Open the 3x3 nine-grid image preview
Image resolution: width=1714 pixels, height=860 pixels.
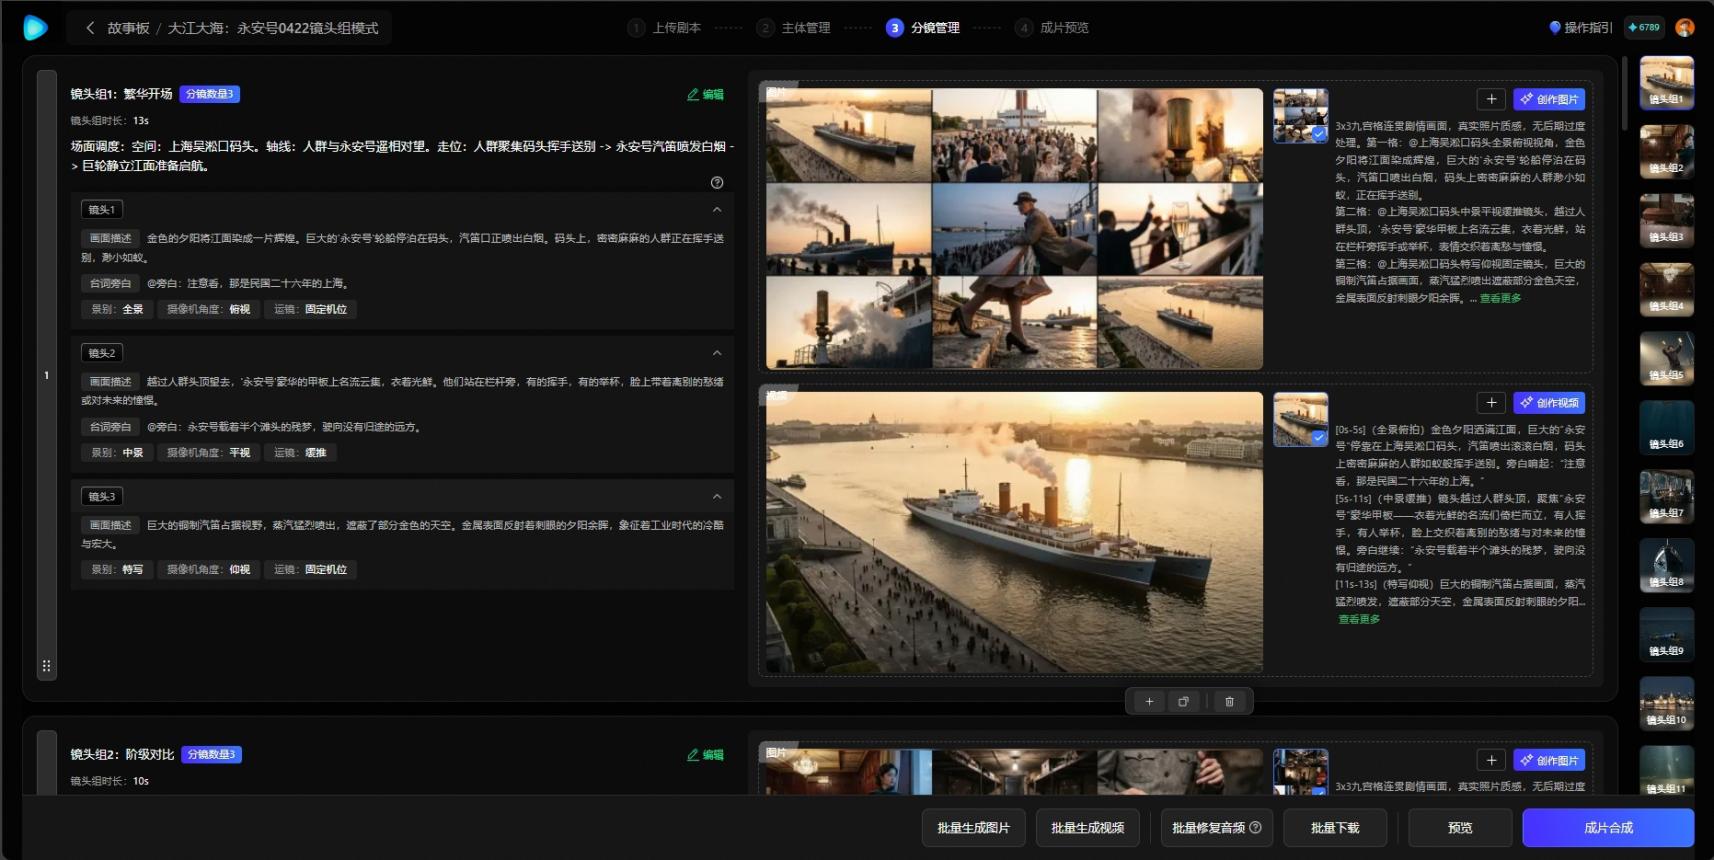click(x=1014, y=228)
